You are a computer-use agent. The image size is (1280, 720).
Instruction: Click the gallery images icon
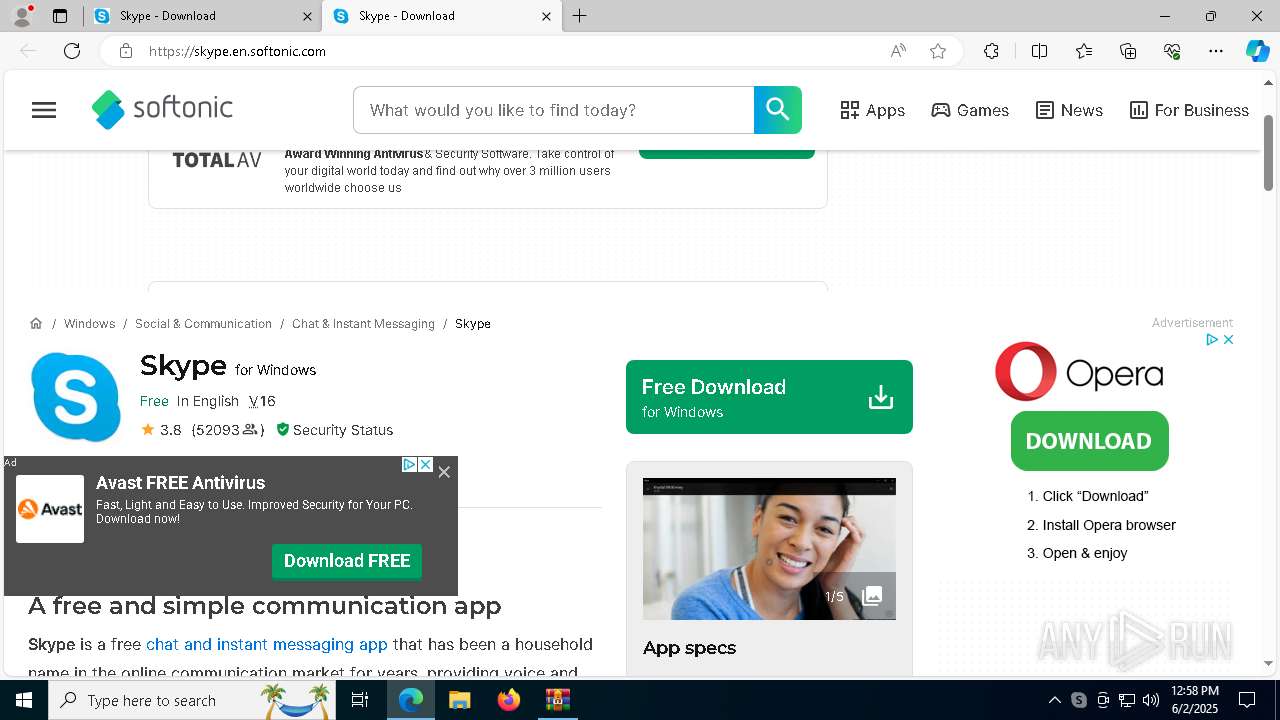click(x=872, y=596)
